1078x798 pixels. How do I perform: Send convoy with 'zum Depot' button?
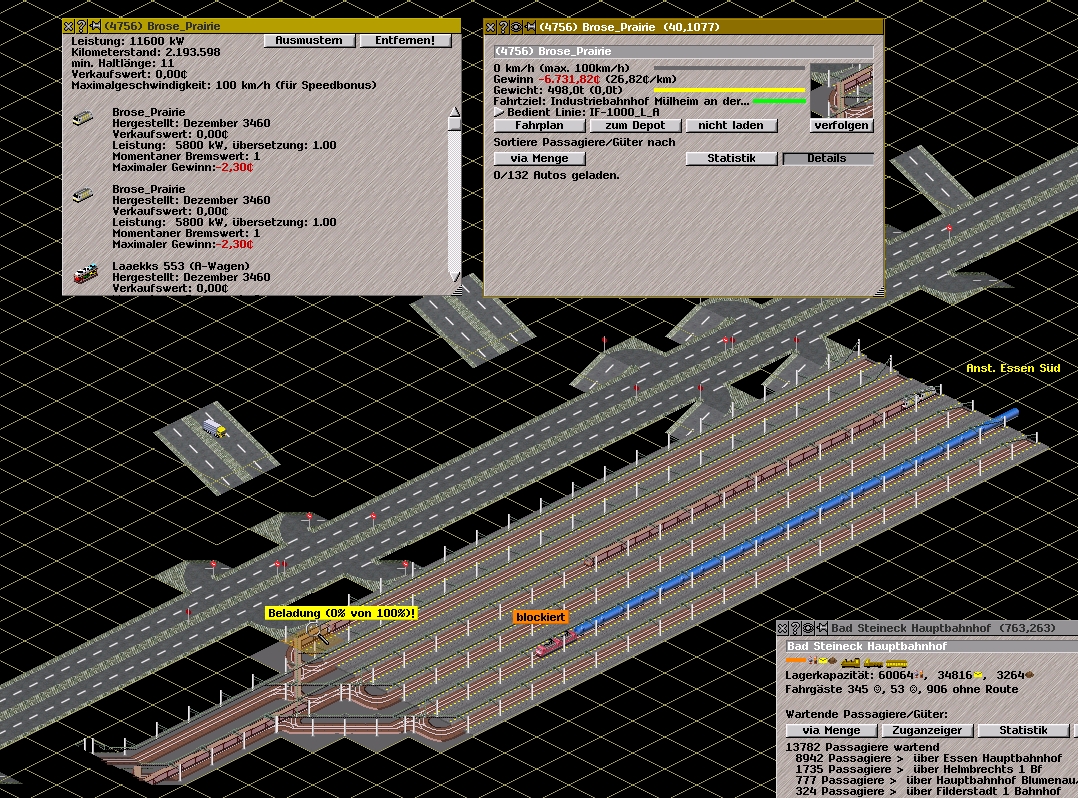[x=635, y=126]
